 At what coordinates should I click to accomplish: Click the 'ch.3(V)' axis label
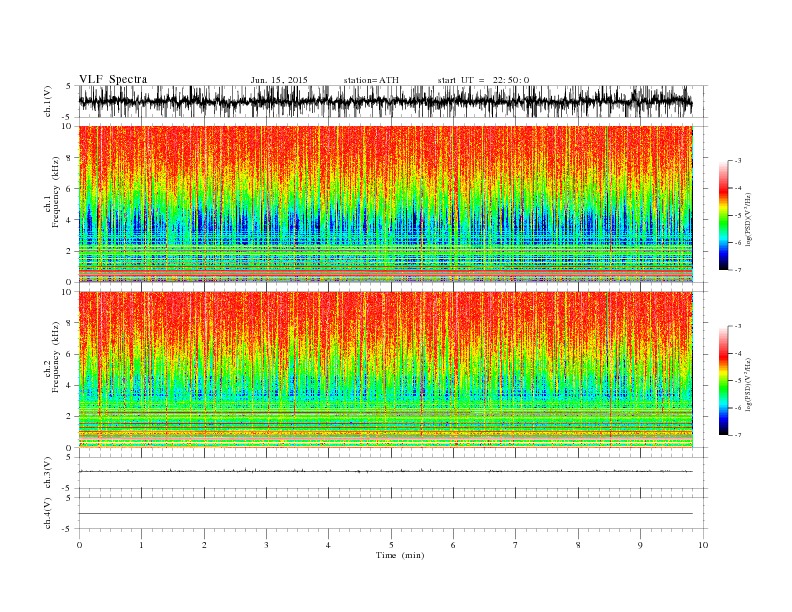[48, 473]
